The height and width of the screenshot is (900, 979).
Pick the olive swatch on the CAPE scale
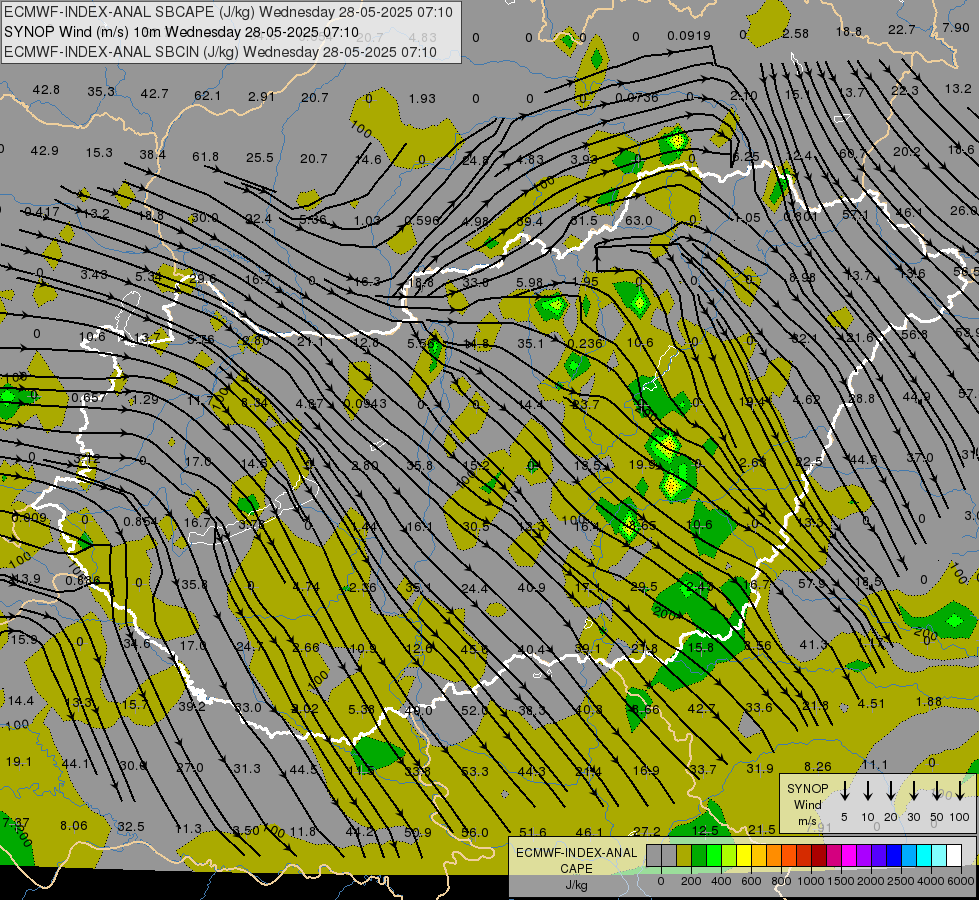[x=684, y=855]
